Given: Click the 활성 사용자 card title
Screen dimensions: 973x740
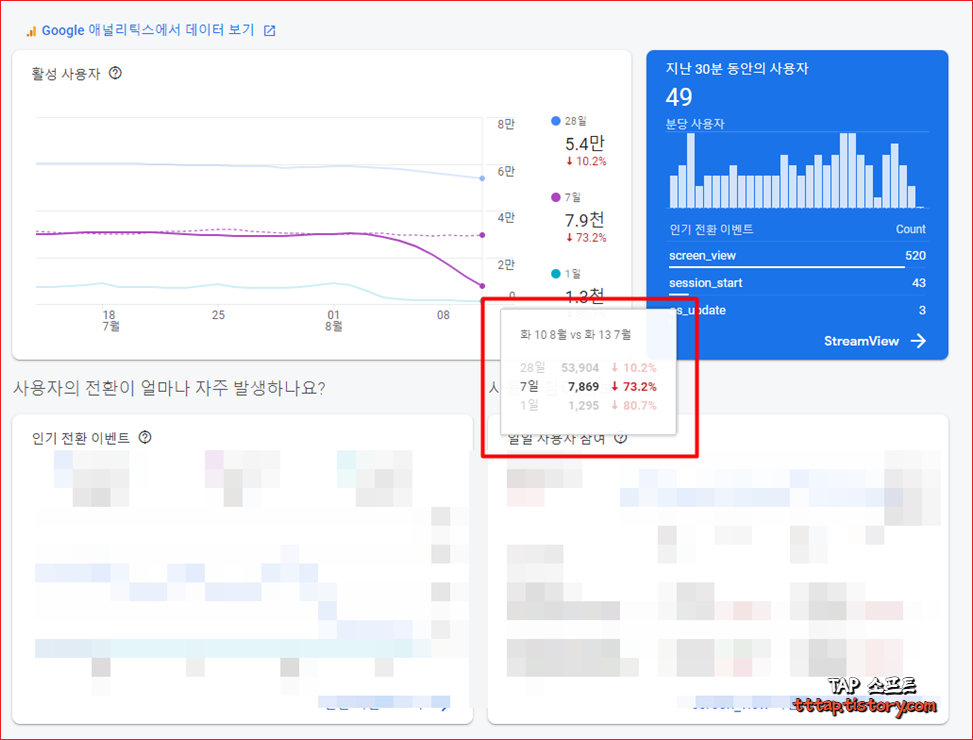Looking at the screenshot, I should [66, 74].
